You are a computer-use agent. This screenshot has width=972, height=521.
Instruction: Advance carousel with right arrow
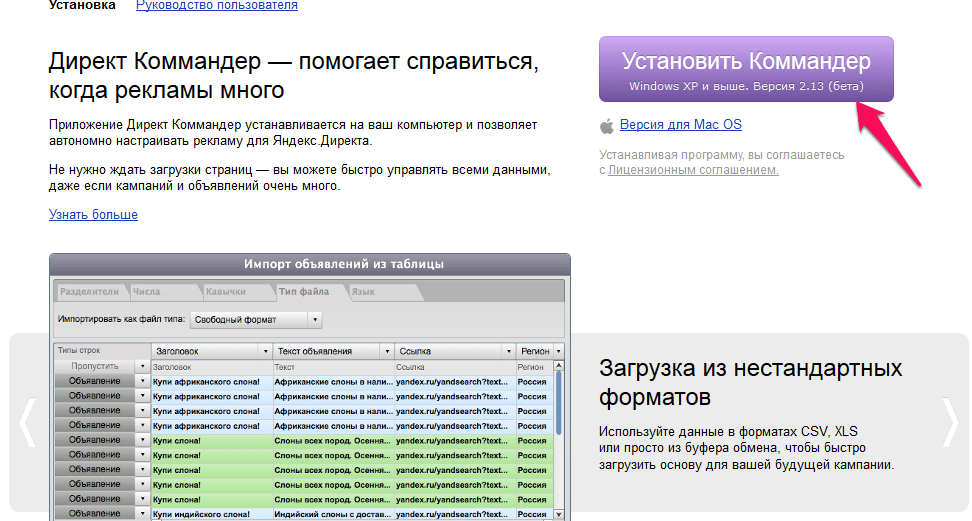coord(950,422)
